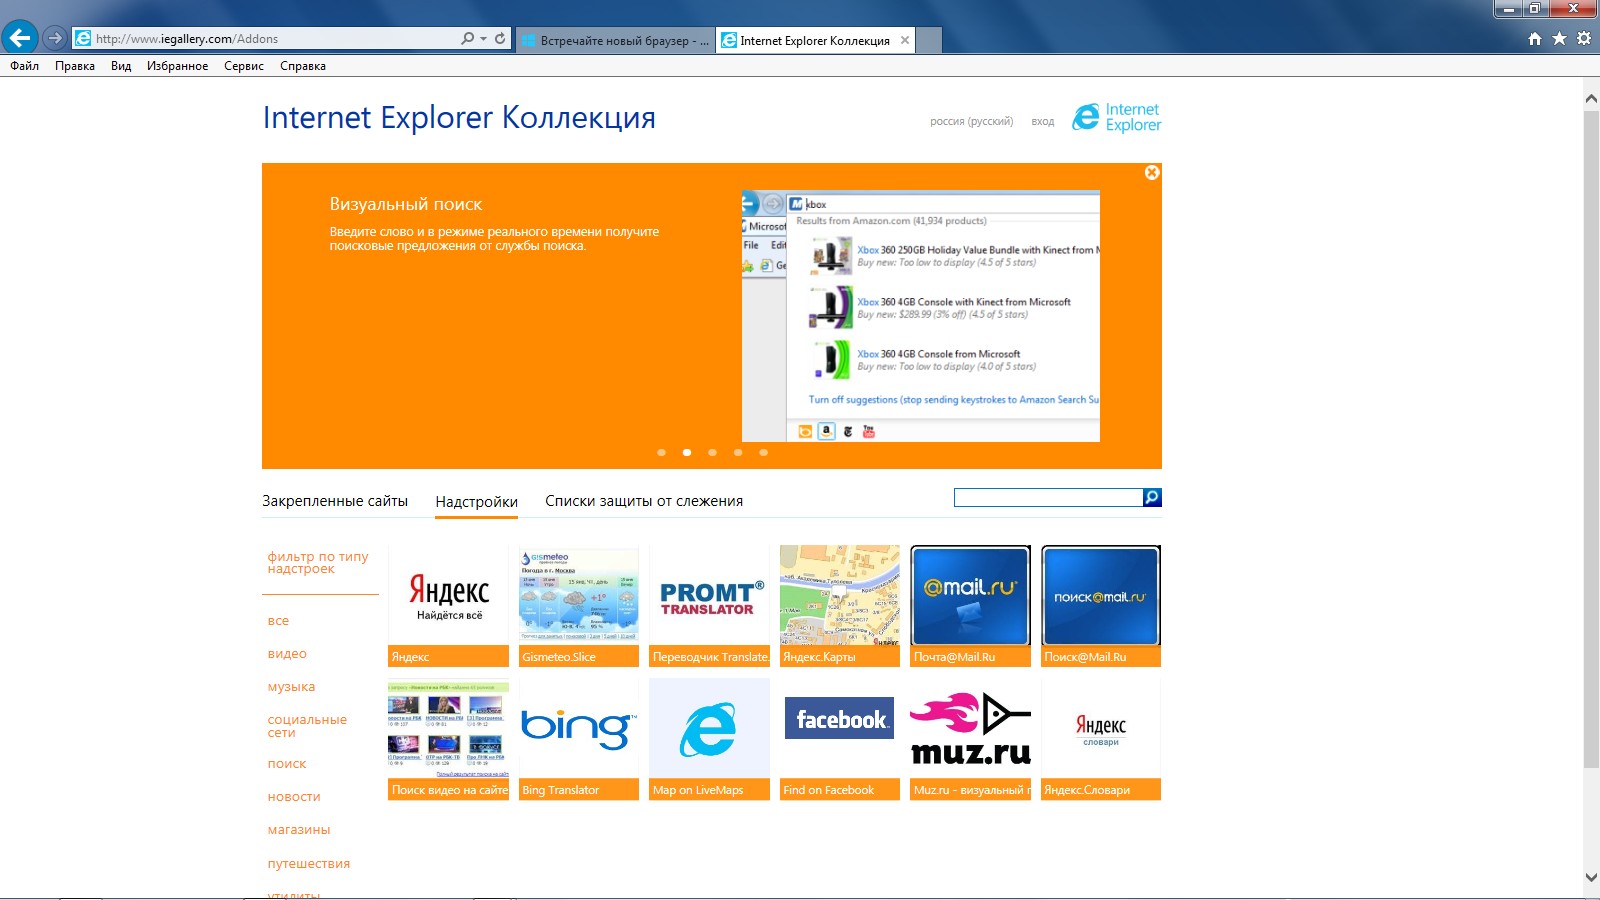1600x900 pixels.
Task: Click the вход sign-in link
Action: pyautogui.click(x=1042, y=122)
